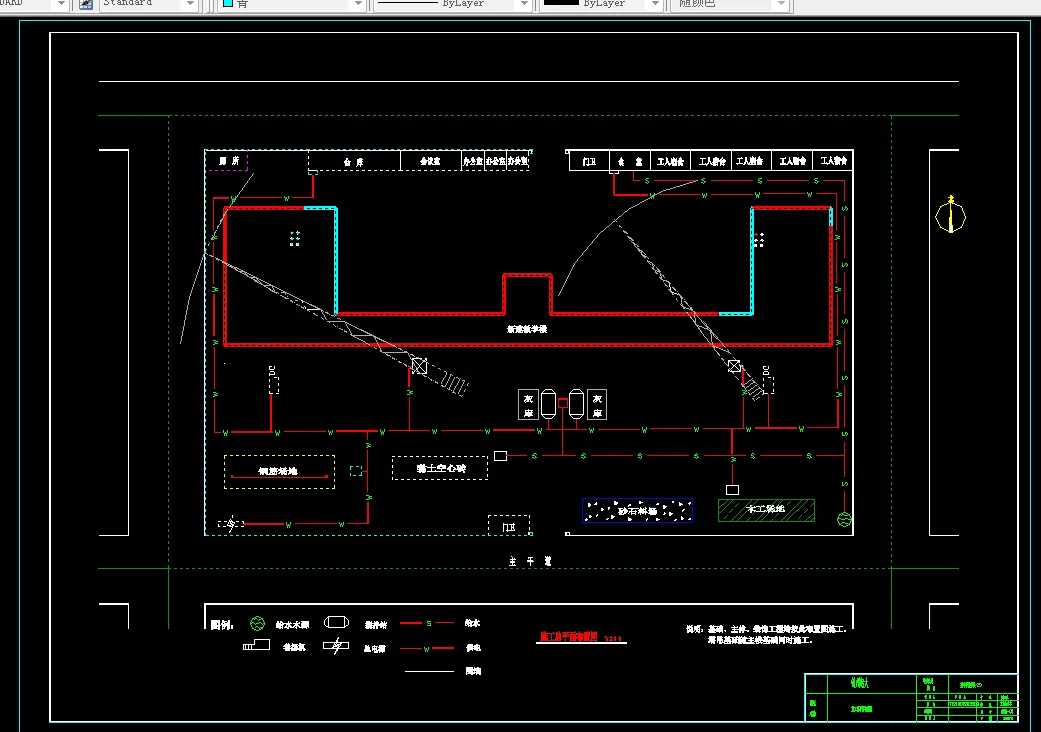Open the cyan 青 color dropdown
This screenshot has height=732, width=1041.
pyautogui.click(x=359, y=4)
